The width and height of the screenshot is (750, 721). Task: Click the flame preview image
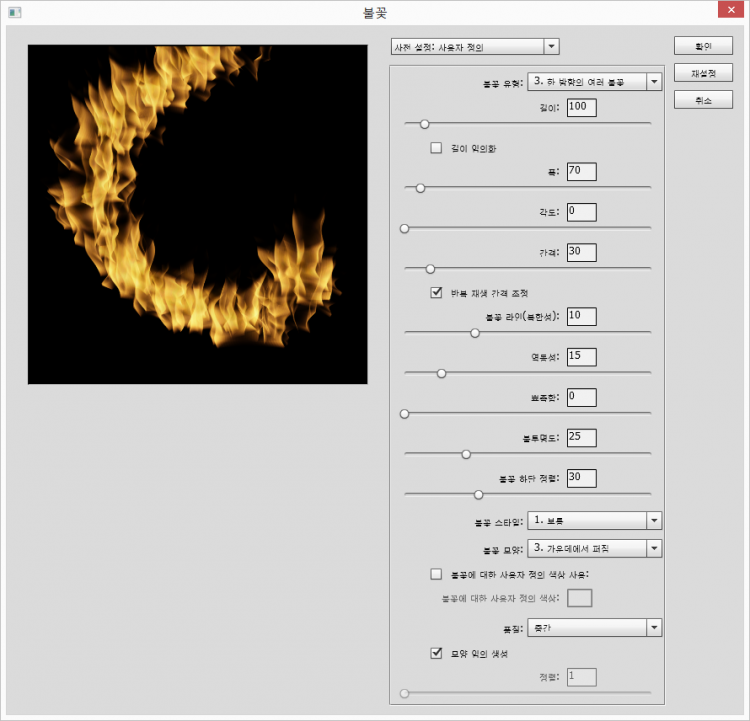pos(198,214)
